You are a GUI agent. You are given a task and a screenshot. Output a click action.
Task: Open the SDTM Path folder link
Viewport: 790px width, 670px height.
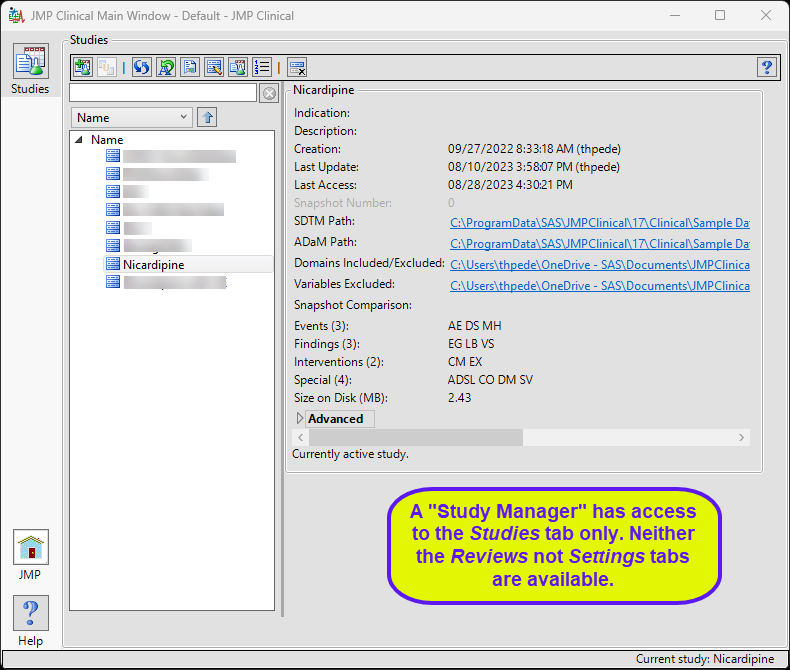(600, 223)
